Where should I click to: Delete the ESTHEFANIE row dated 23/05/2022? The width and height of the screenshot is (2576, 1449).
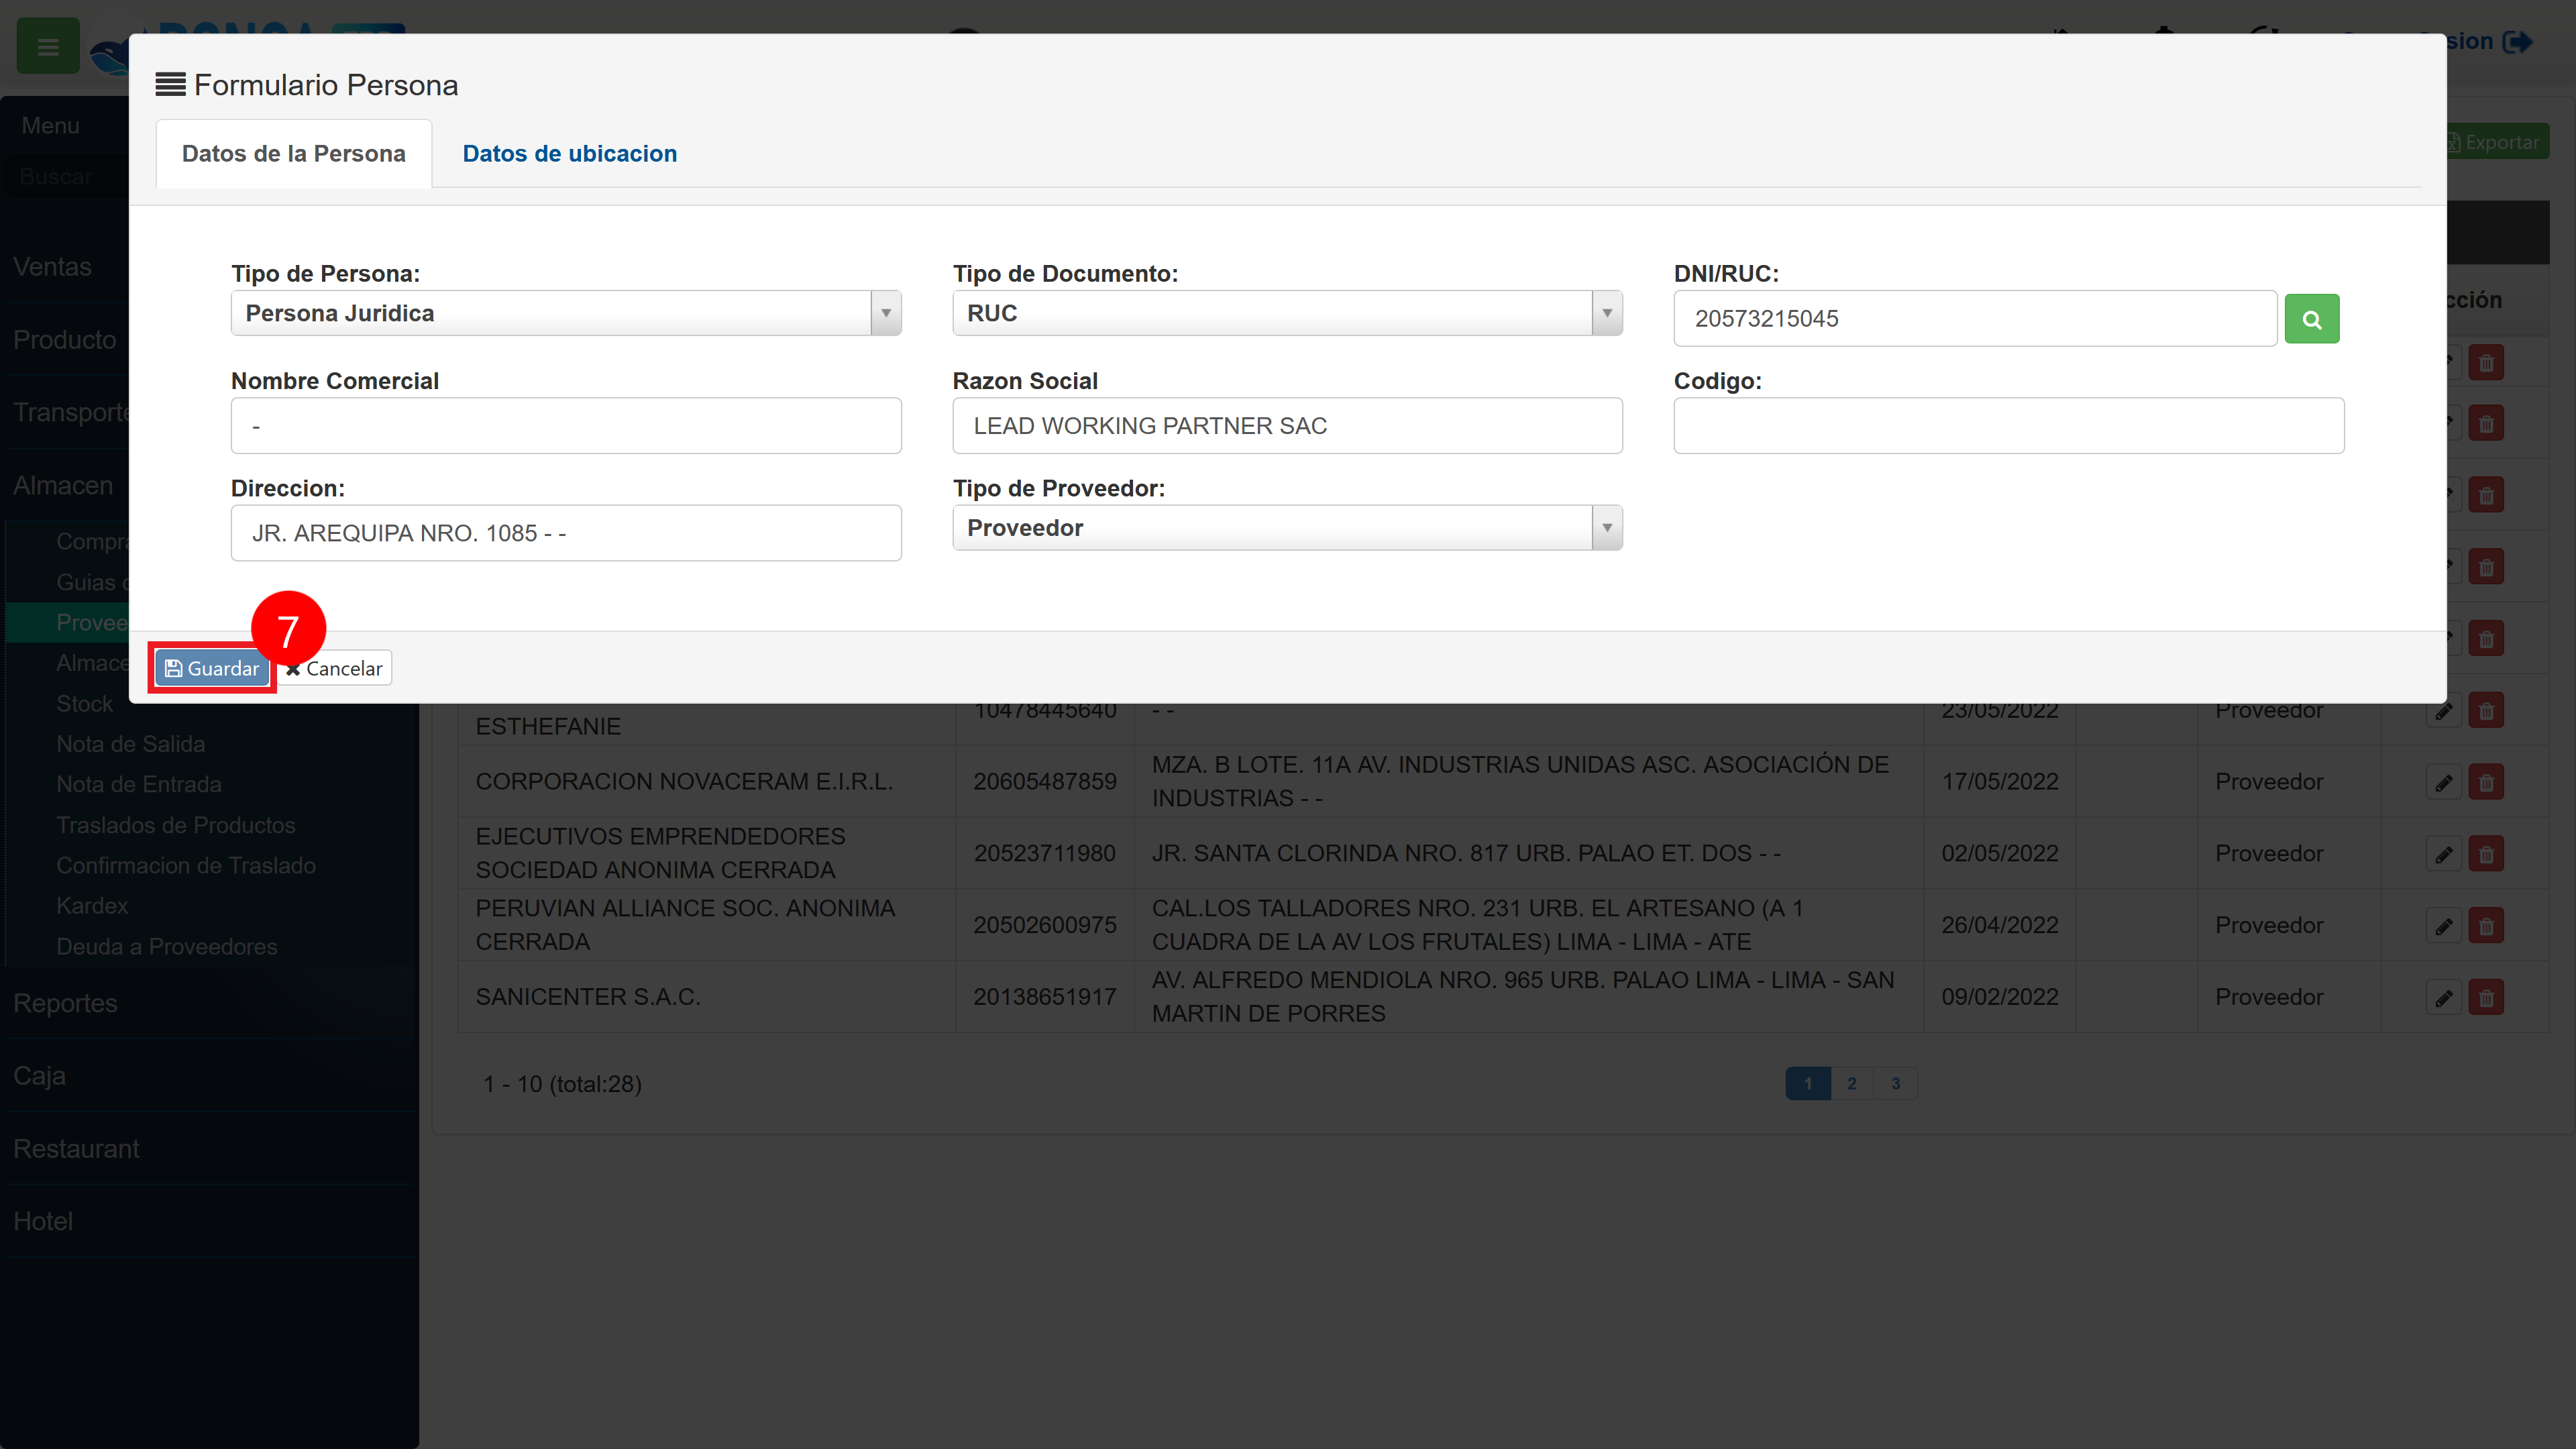pos(2486,711)
